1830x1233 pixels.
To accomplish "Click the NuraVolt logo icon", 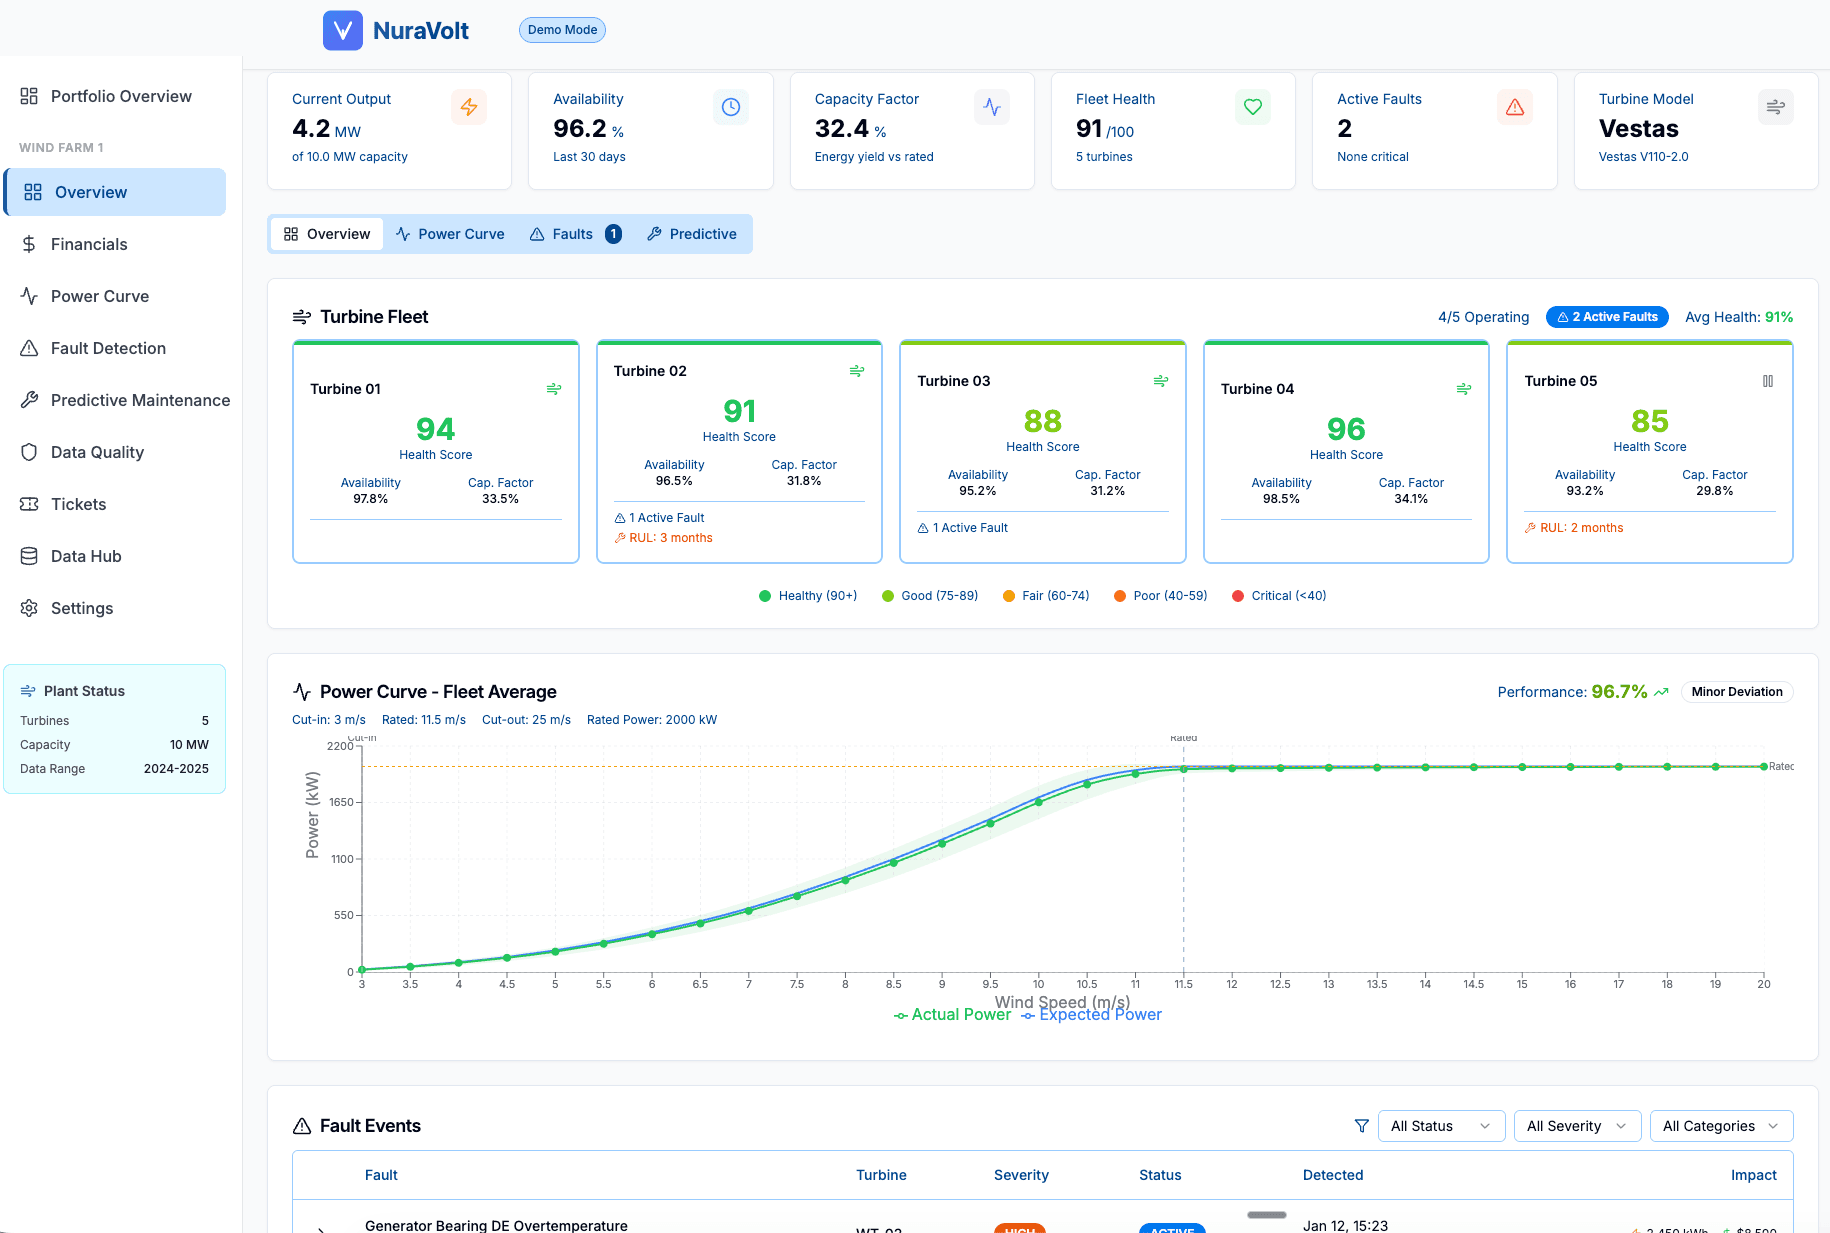I will pyautogui.click(x=342, y=30).
